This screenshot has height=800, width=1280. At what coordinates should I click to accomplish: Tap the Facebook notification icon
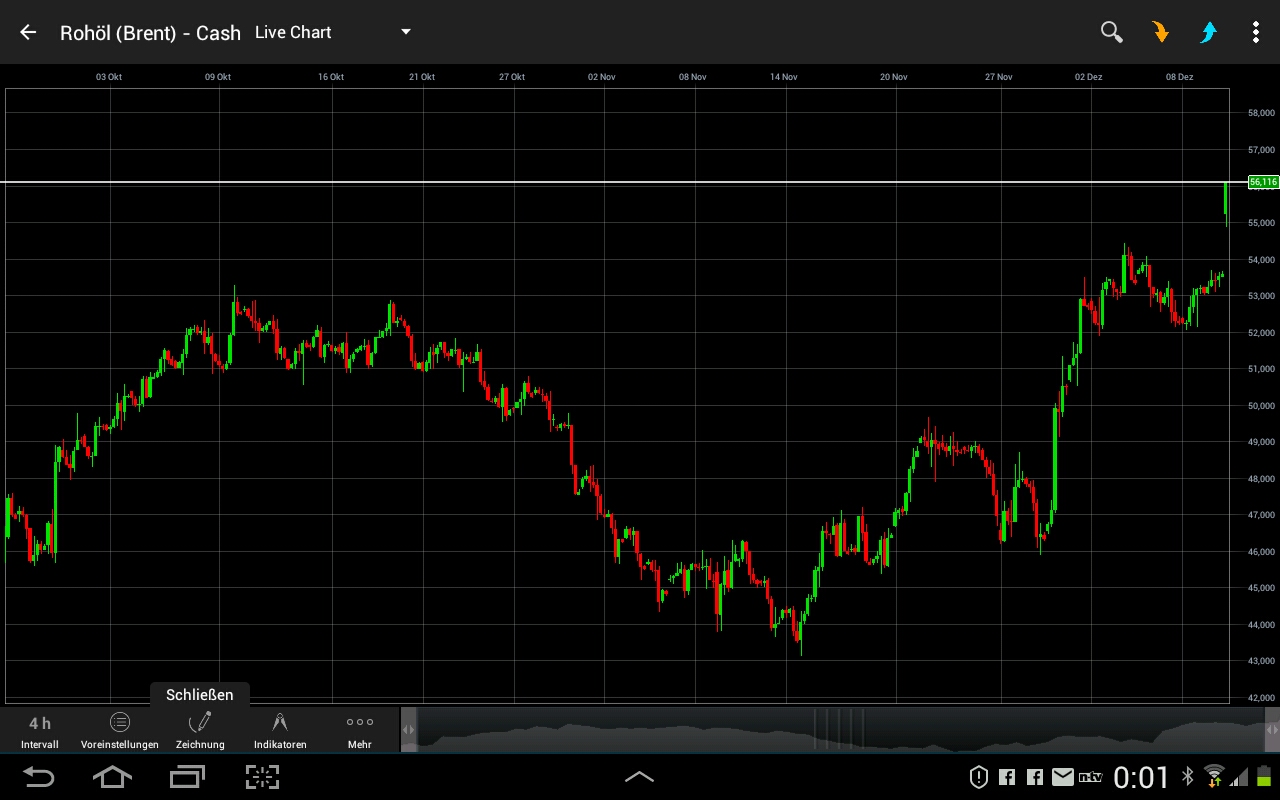point(1007,777)
